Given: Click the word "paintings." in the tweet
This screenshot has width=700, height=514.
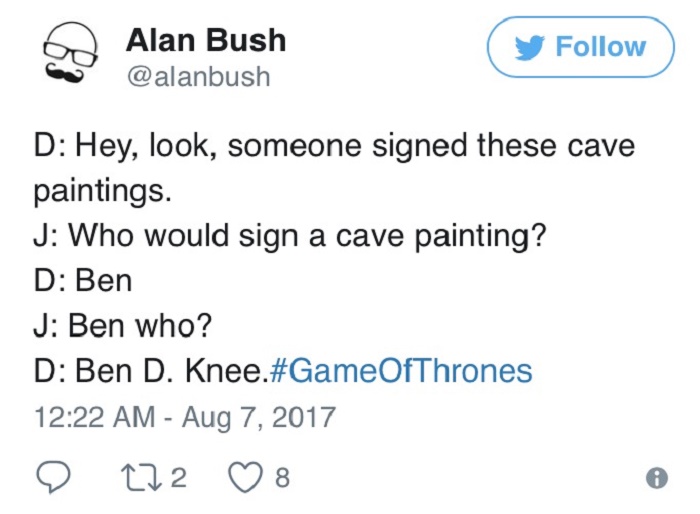Looking at the screenshot, I should (x=102, y=190).
